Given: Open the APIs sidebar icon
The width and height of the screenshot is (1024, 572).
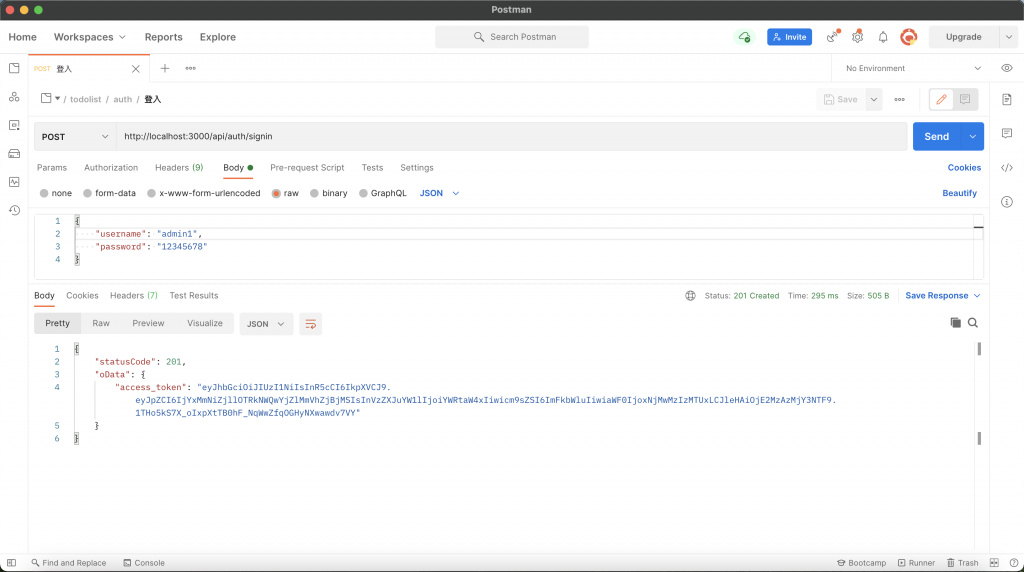Looking at the screenshot, I should pyautogui.click(x=14, y=97).
